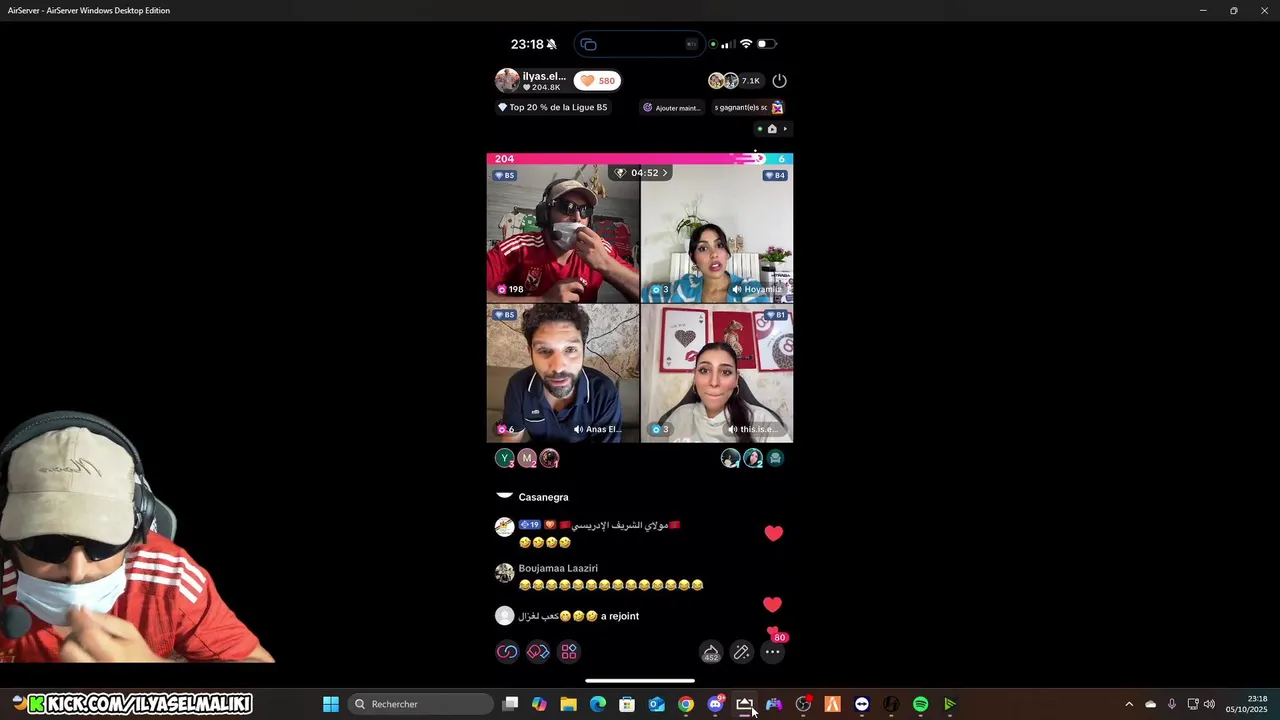This screenshot has height=720, width=1280.
Task: Open Top 20 % de la Ligue B5 badge
Action: (x=552, y=107)
